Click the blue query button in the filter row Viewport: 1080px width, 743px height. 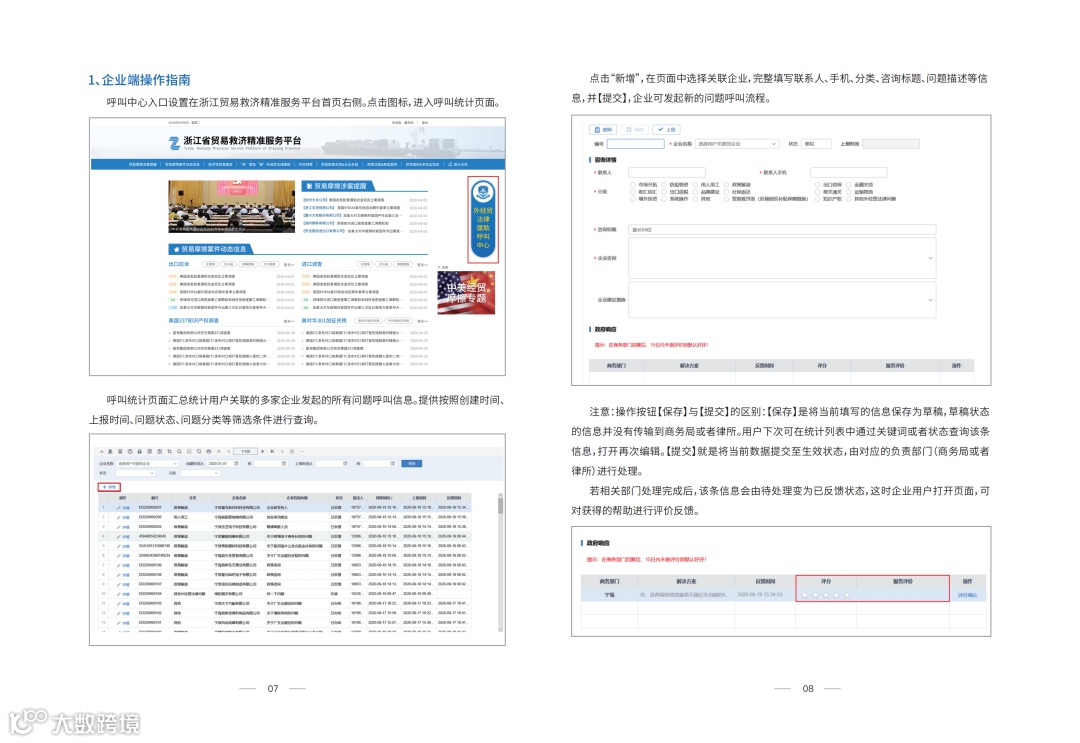click(411, 463)
